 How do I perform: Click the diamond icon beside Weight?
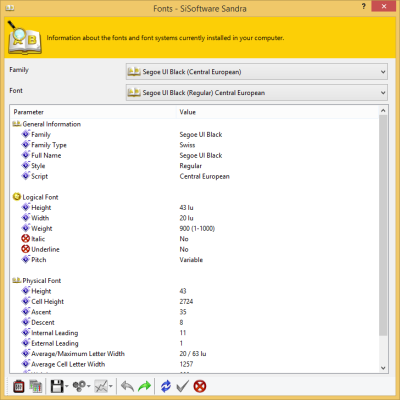tap(26, 228)
